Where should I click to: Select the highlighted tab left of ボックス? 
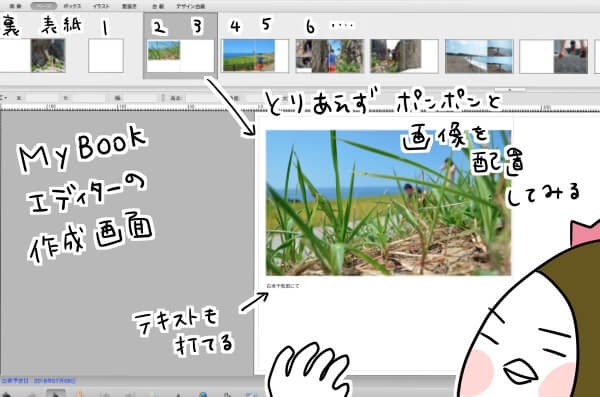(44, 6)
